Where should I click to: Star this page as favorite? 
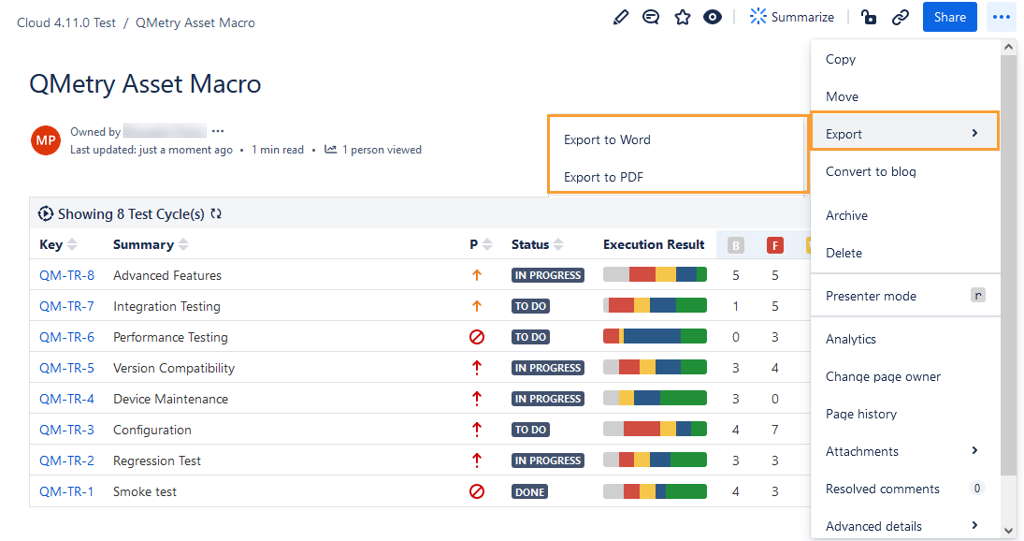pyautogui.click(x=682, y=17)
